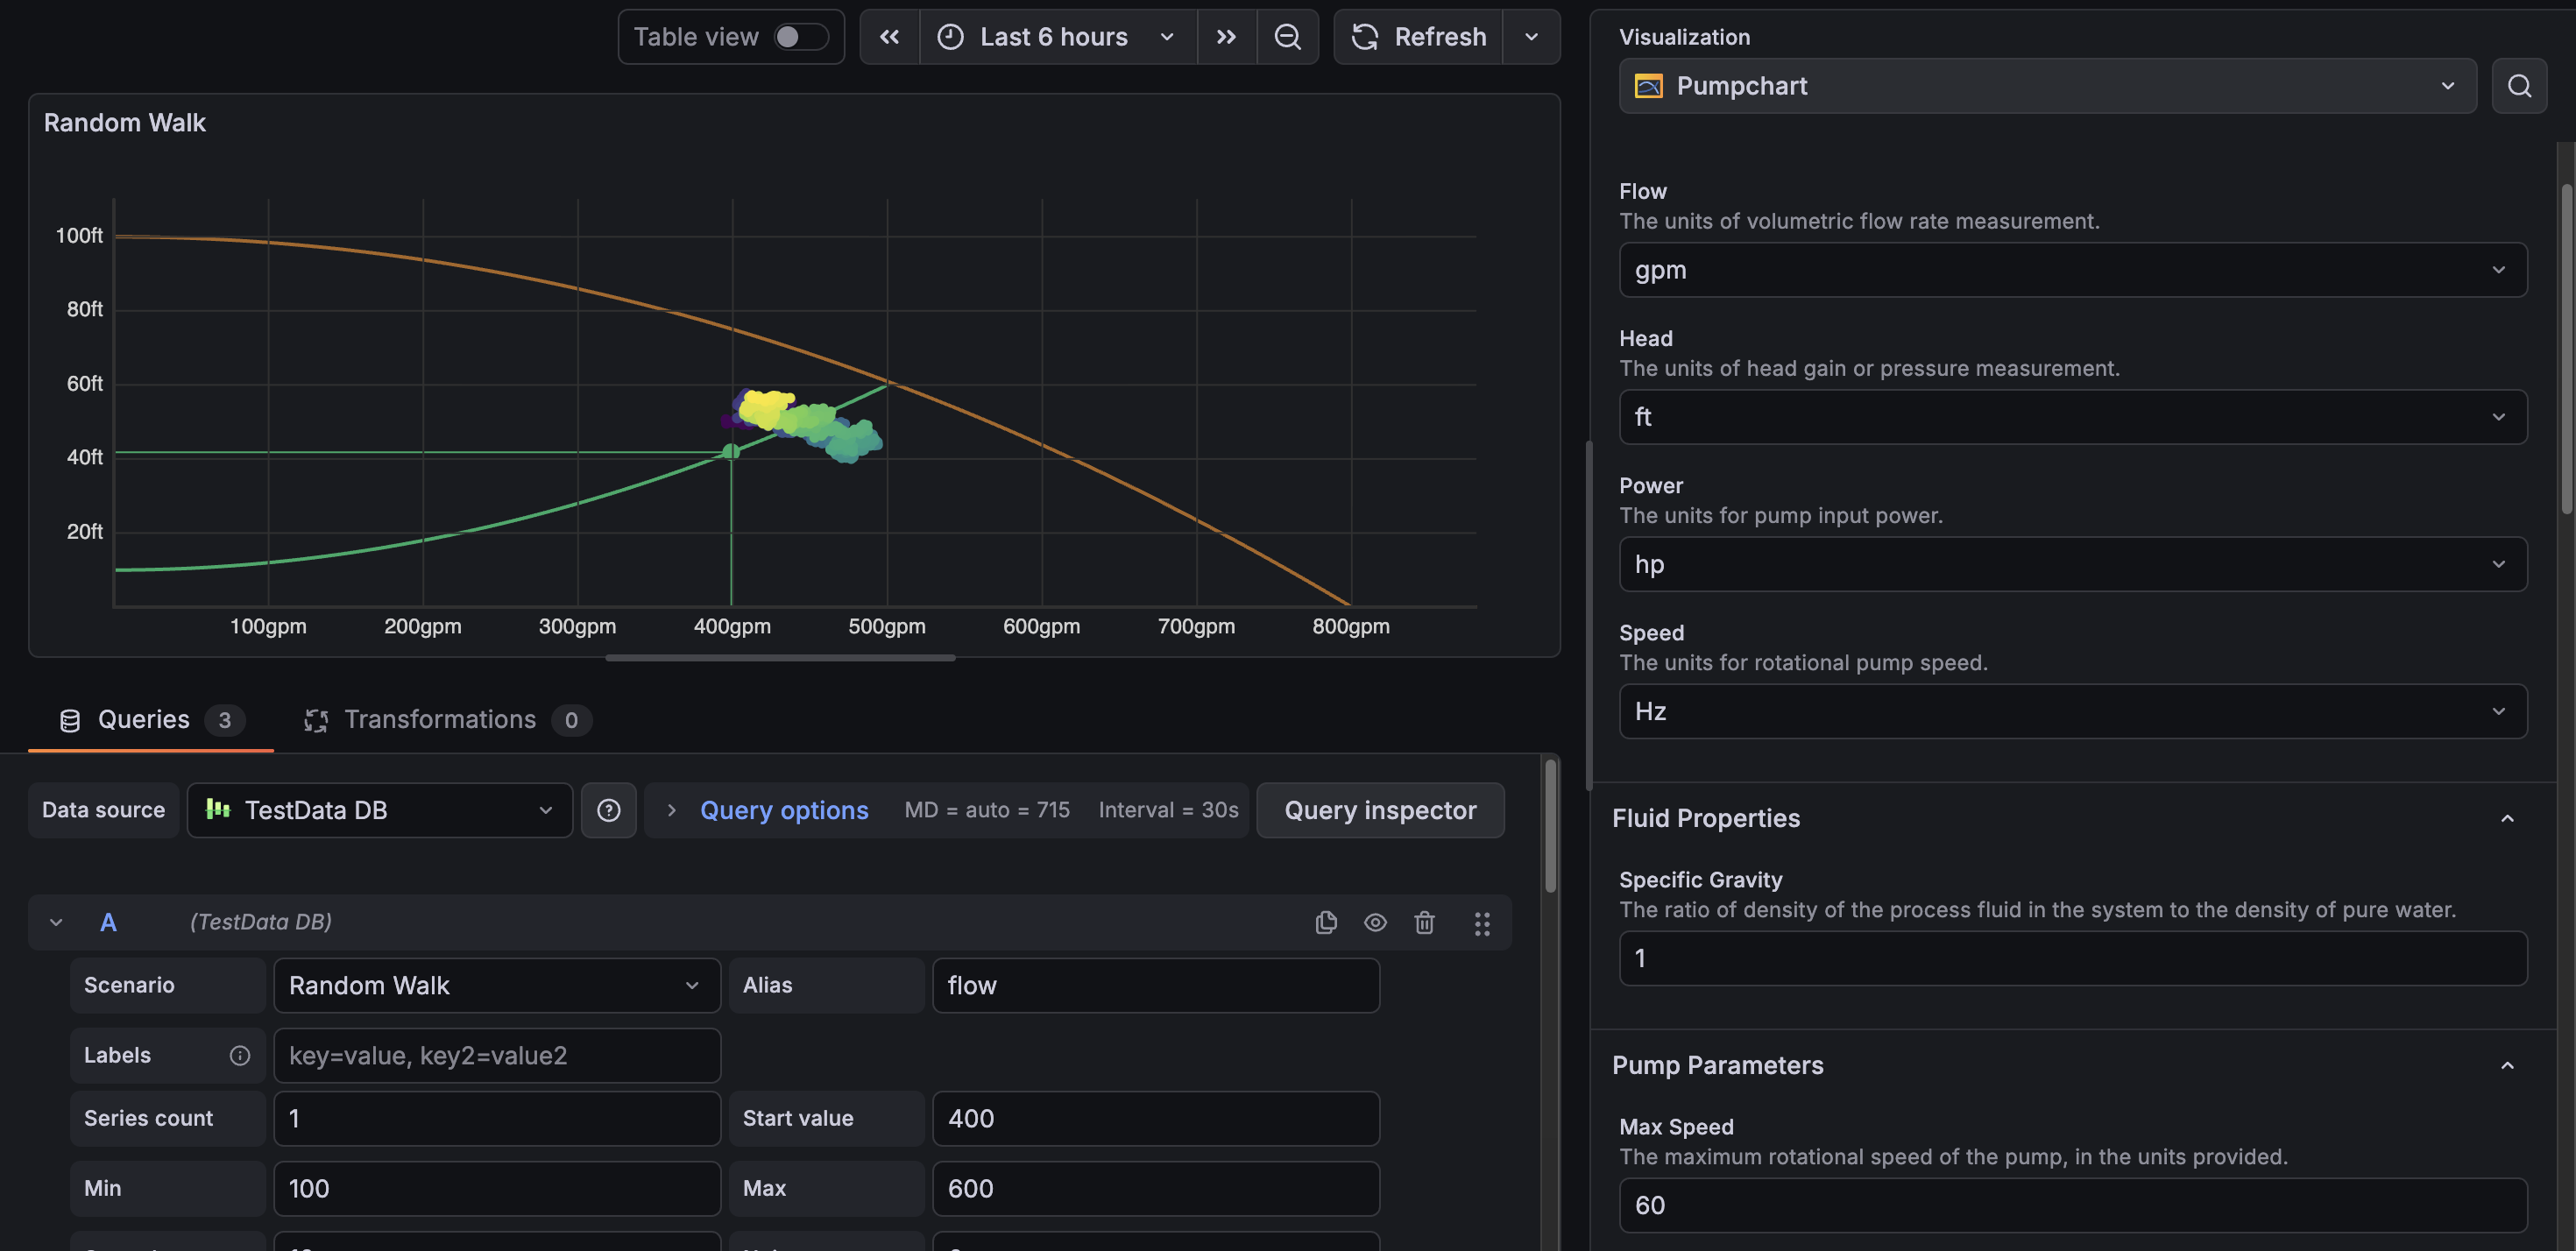Click the Min field showing 100
The width and height of the screenshot is (2576, 1251).
497,1188
